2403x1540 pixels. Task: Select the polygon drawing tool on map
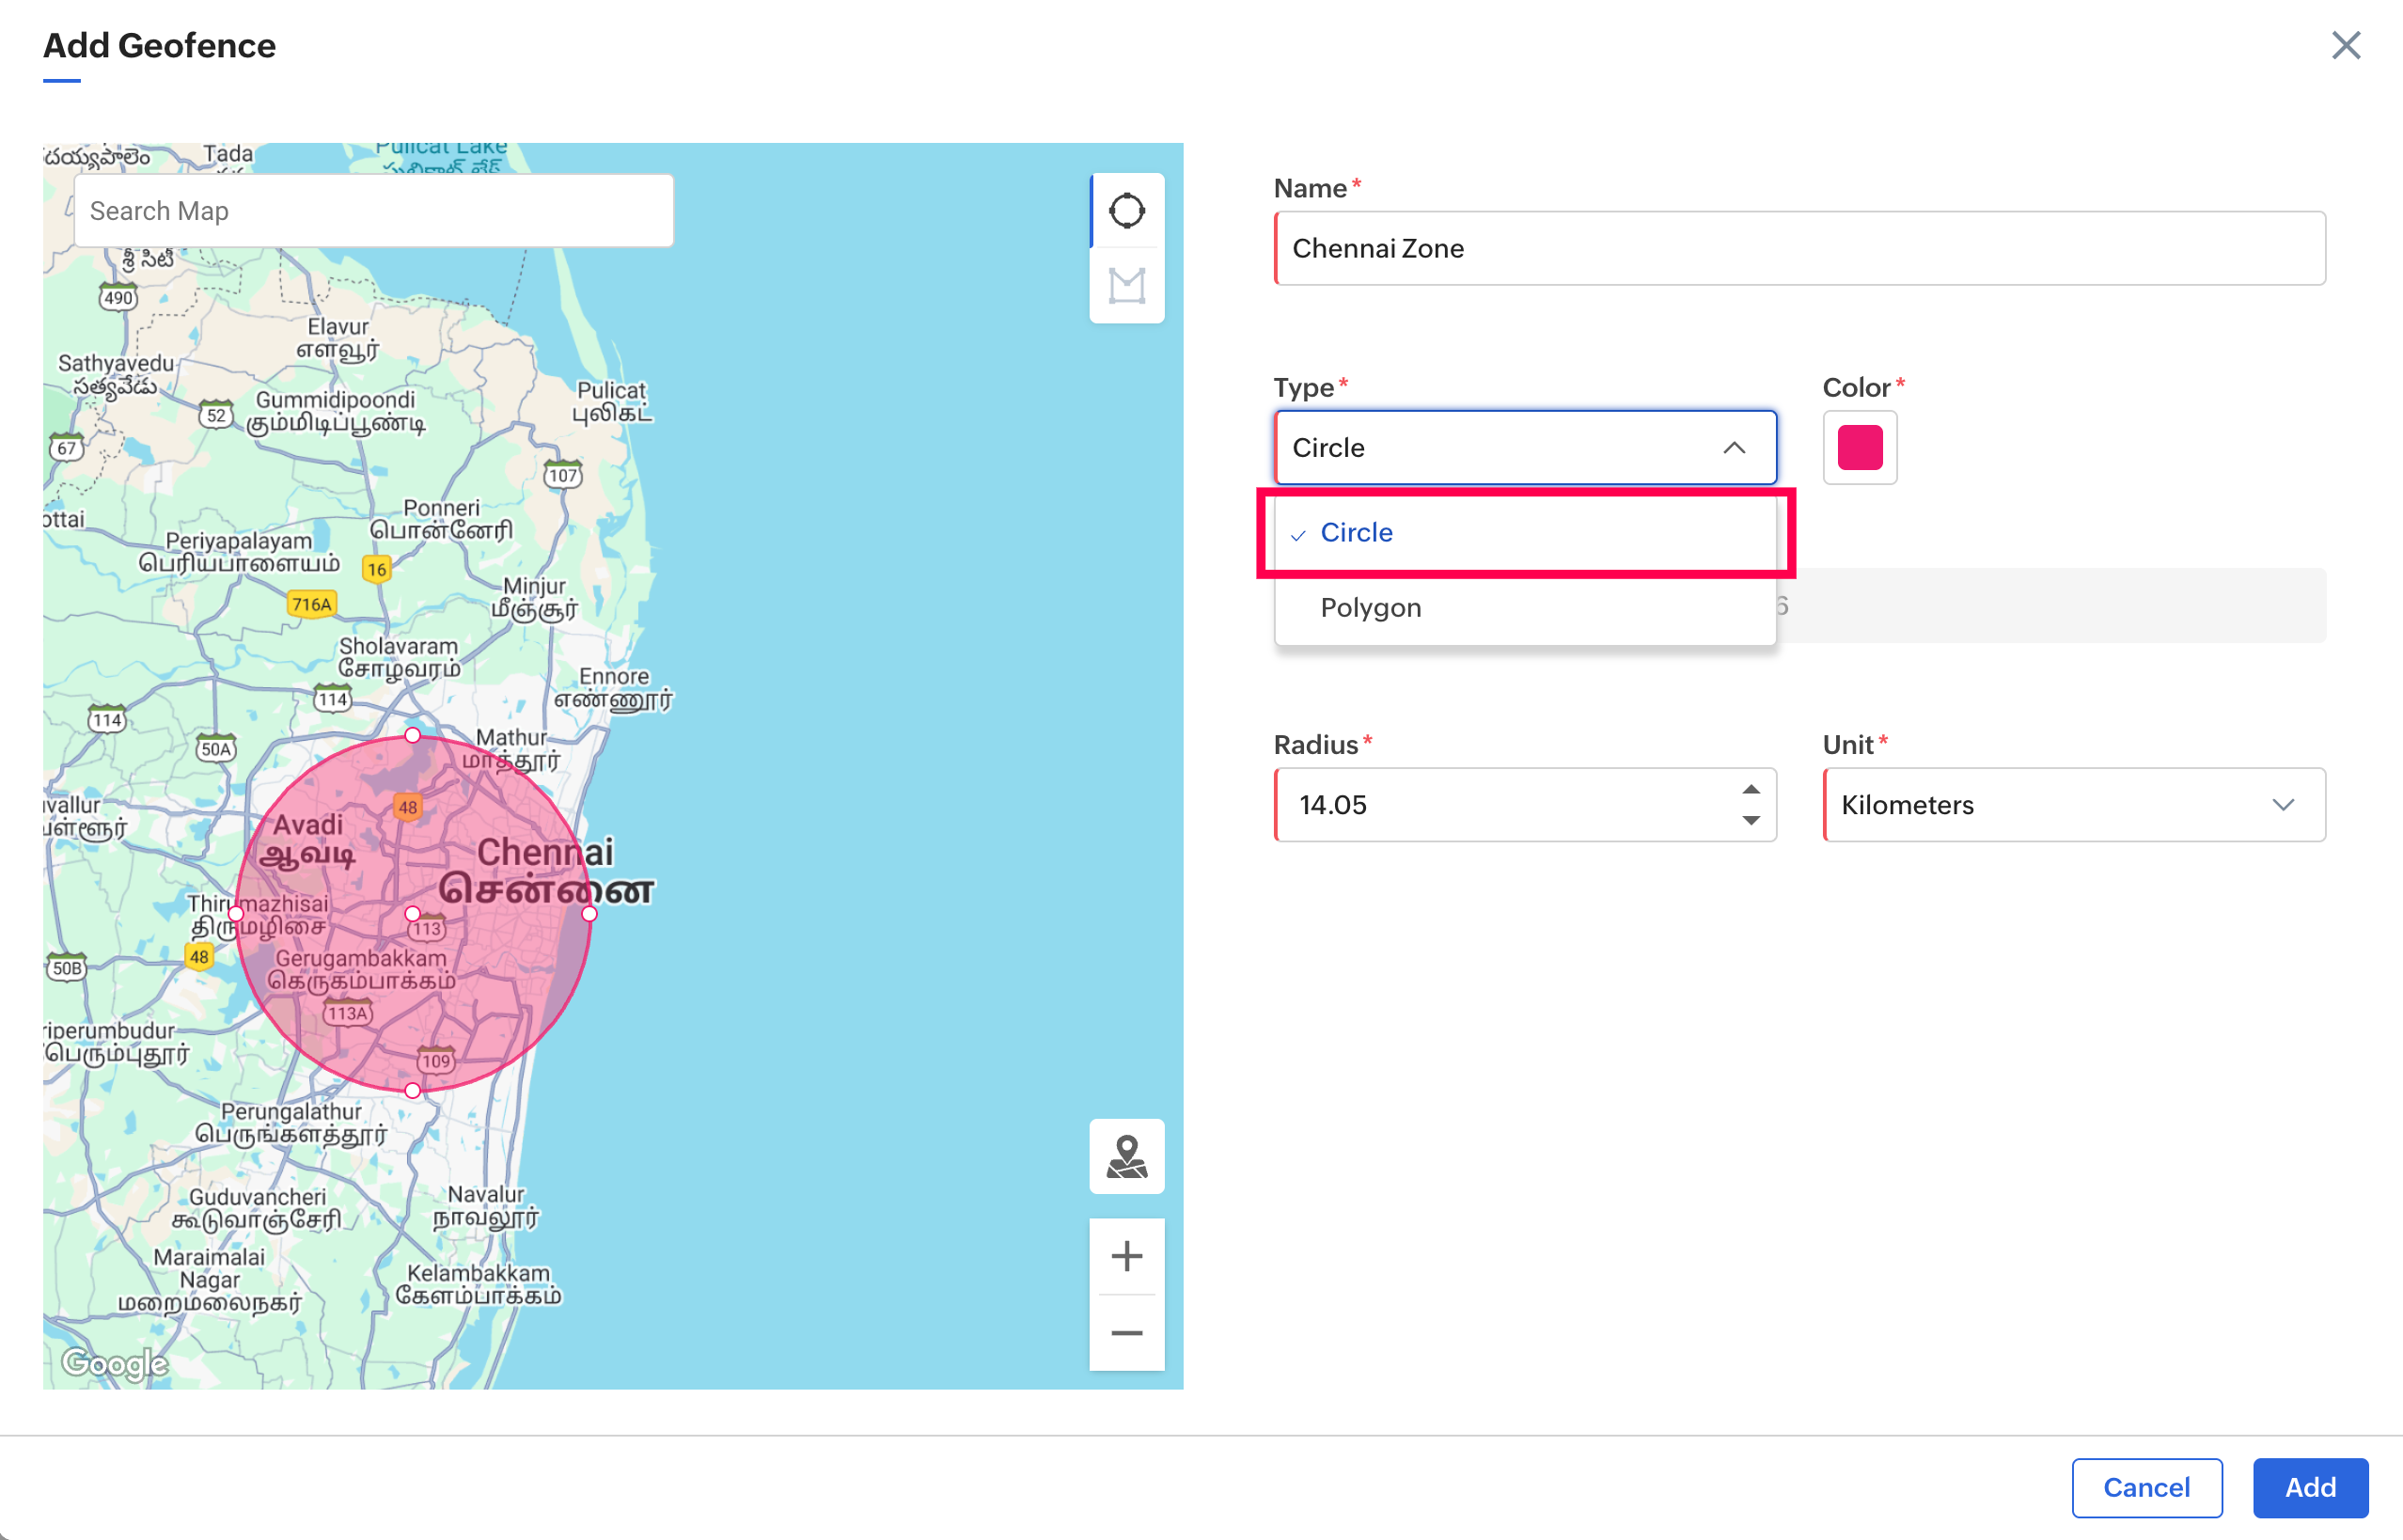click(1126, 286)
